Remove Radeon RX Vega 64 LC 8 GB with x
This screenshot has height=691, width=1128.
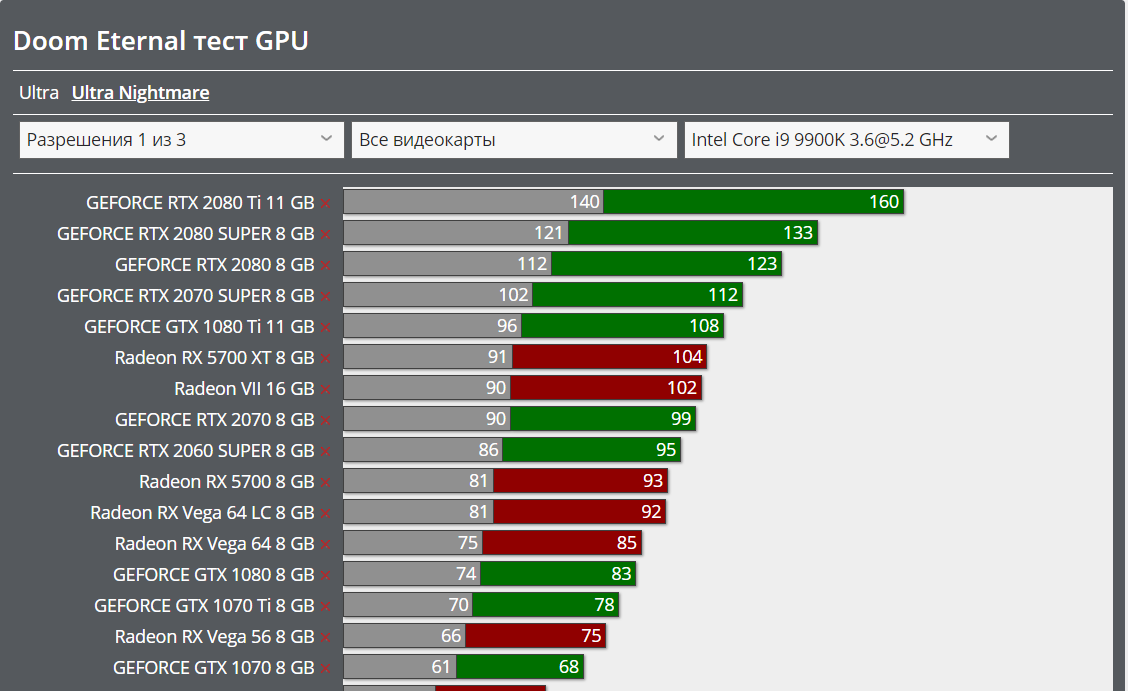325,513
